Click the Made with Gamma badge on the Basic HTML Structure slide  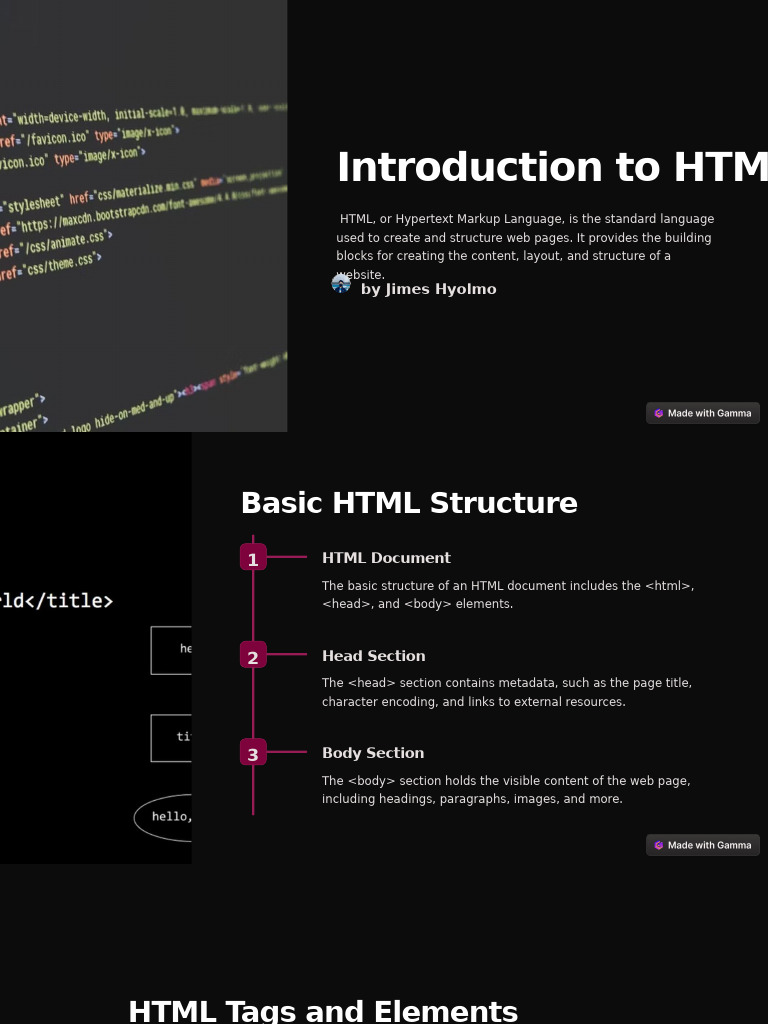click(x=703, y=844)
